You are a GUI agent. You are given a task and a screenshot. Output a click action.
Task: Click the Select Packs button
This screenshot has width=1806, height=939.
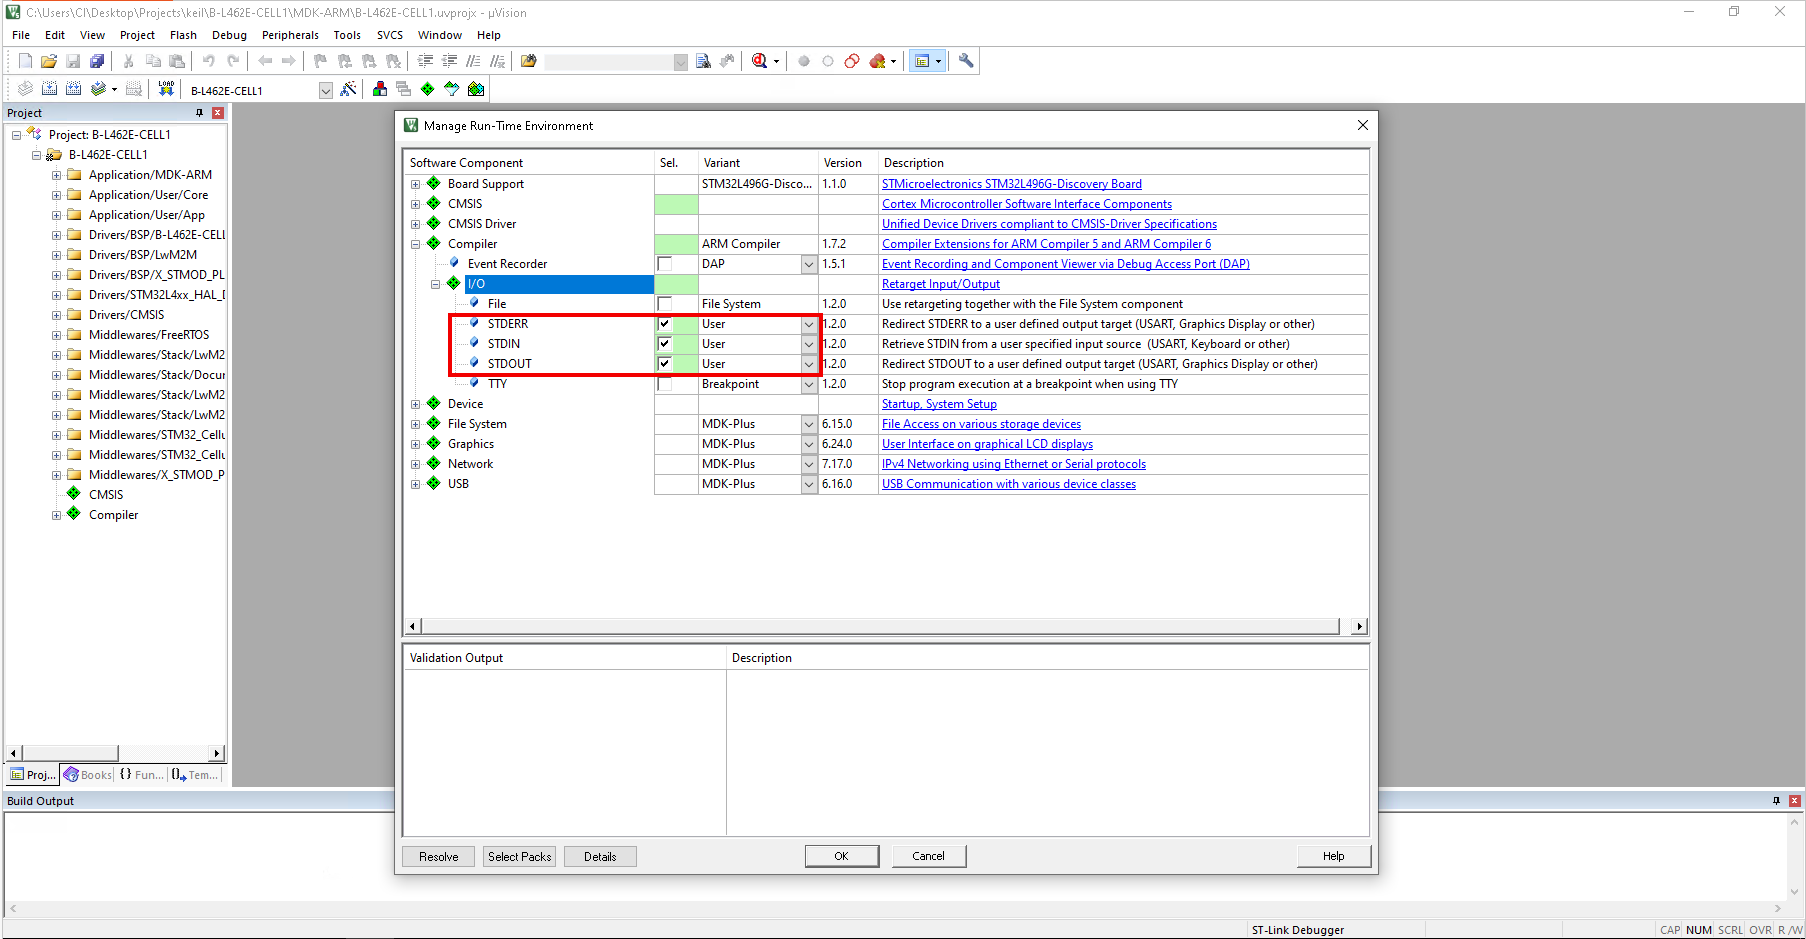click(x=520, y=857)
